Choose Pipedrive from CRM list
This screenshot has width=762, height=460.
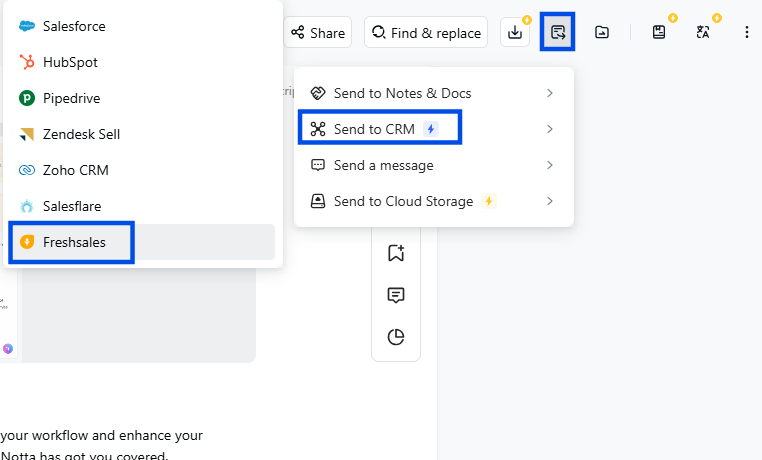coord(142,98)
